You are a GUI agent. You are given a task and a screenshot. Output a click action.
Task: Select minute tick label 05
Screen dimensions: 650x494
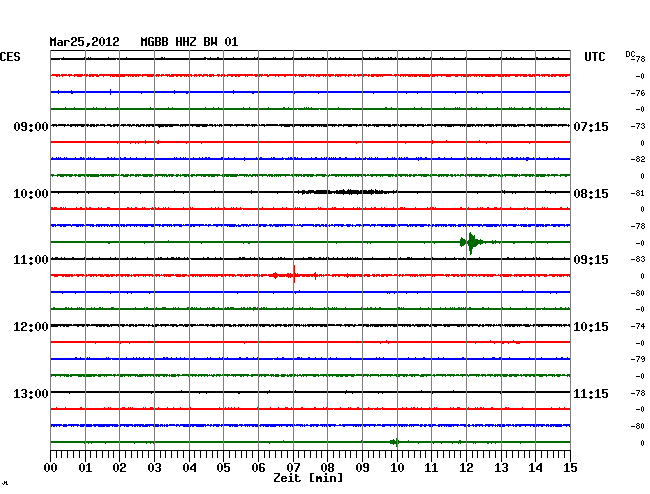tap(223, 467)
